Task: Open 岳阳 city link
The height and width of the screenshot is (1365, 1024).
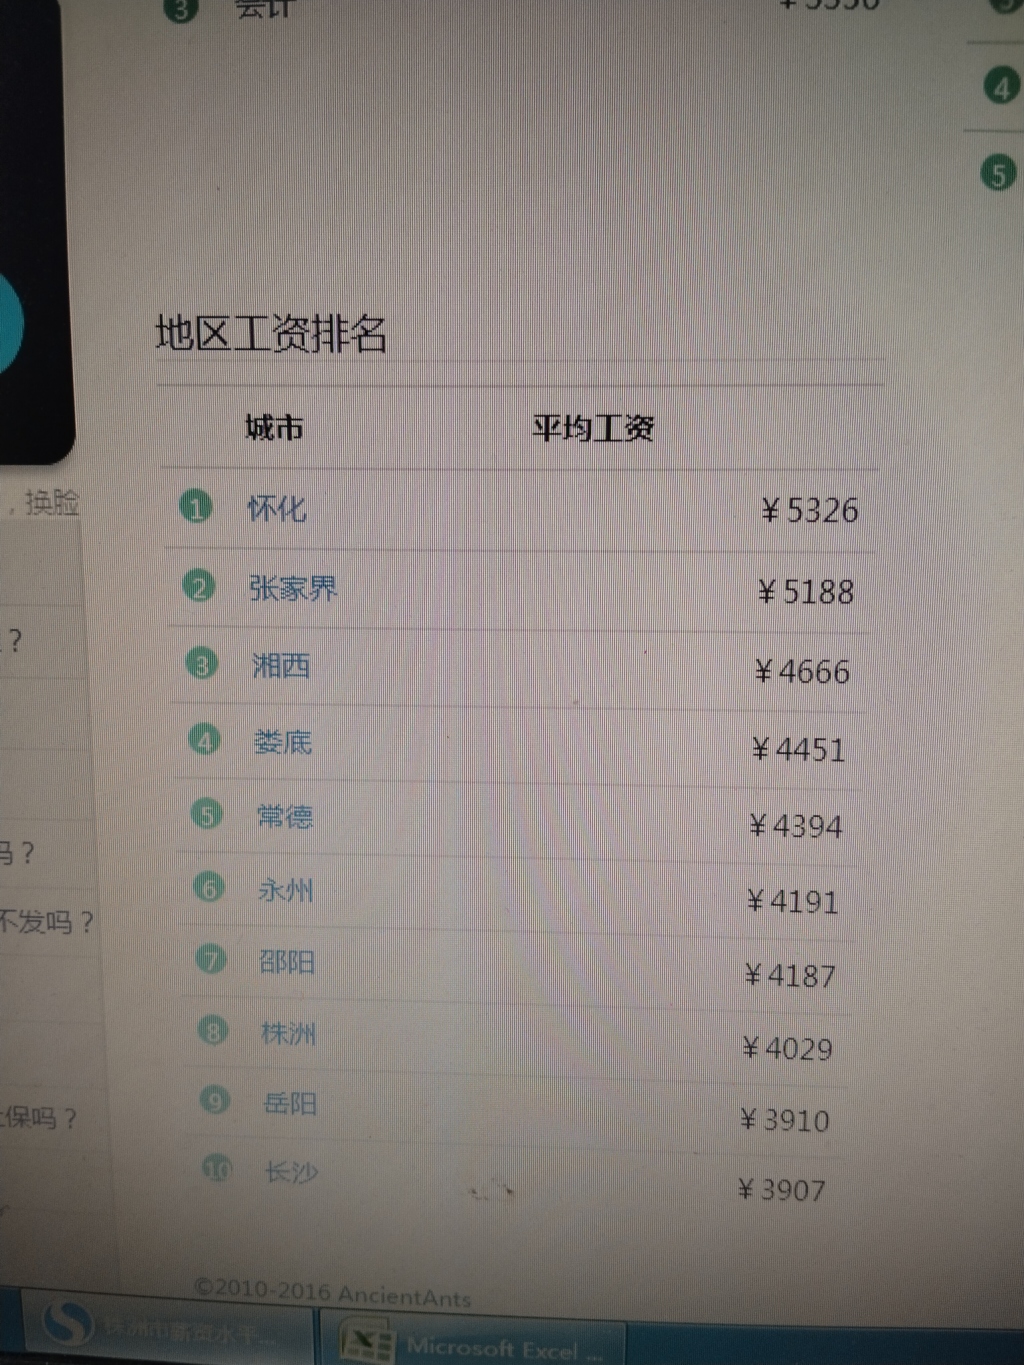Action: [x=290, y=1103]
